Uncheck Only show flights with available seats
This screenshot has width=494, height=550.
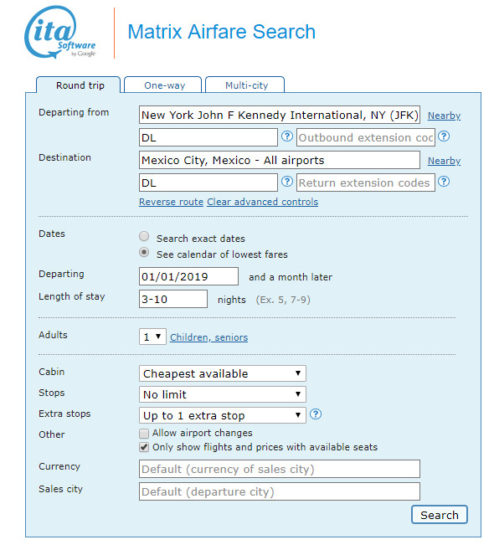coord(144,447)
